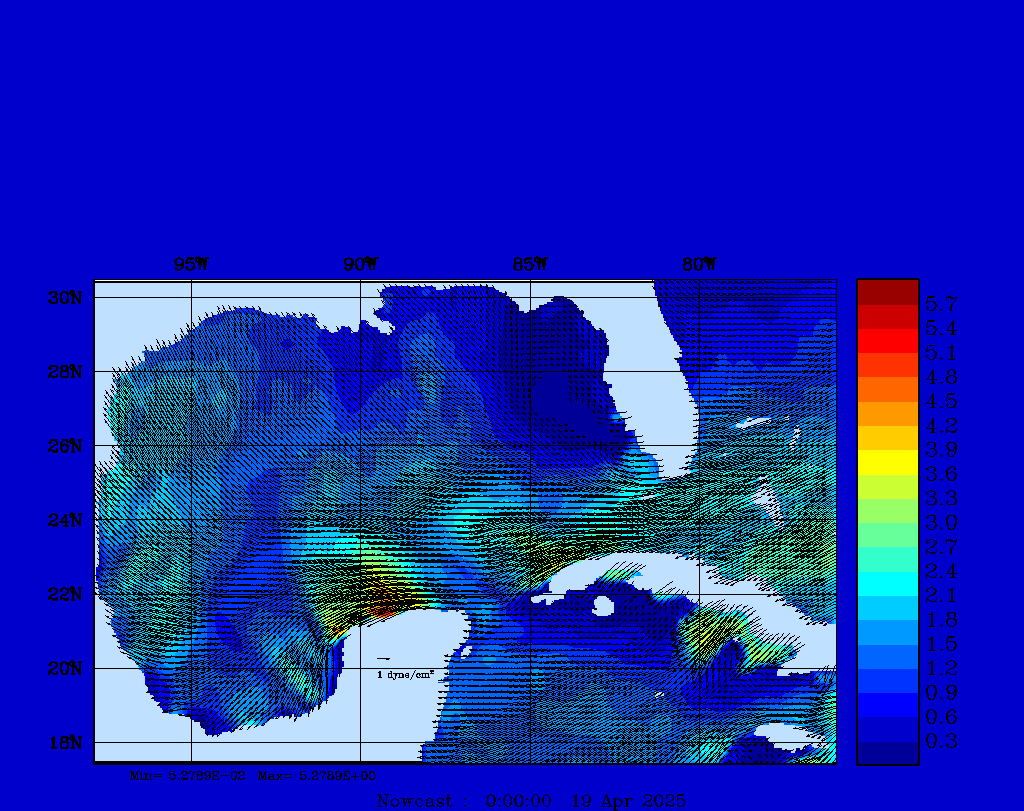This screenshot has height=811, width=1024.
Task: Click the 80W longitude label
Action: (x=699, y=265)
